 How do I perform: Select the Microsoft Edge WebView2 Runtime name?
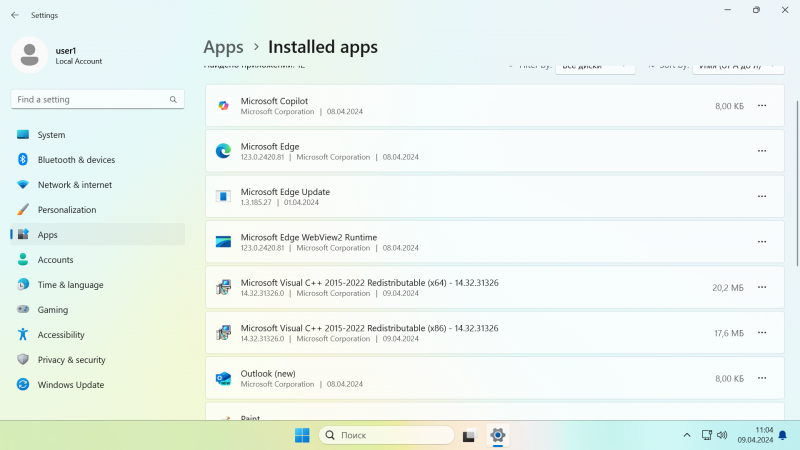click(x=309, y=237)
